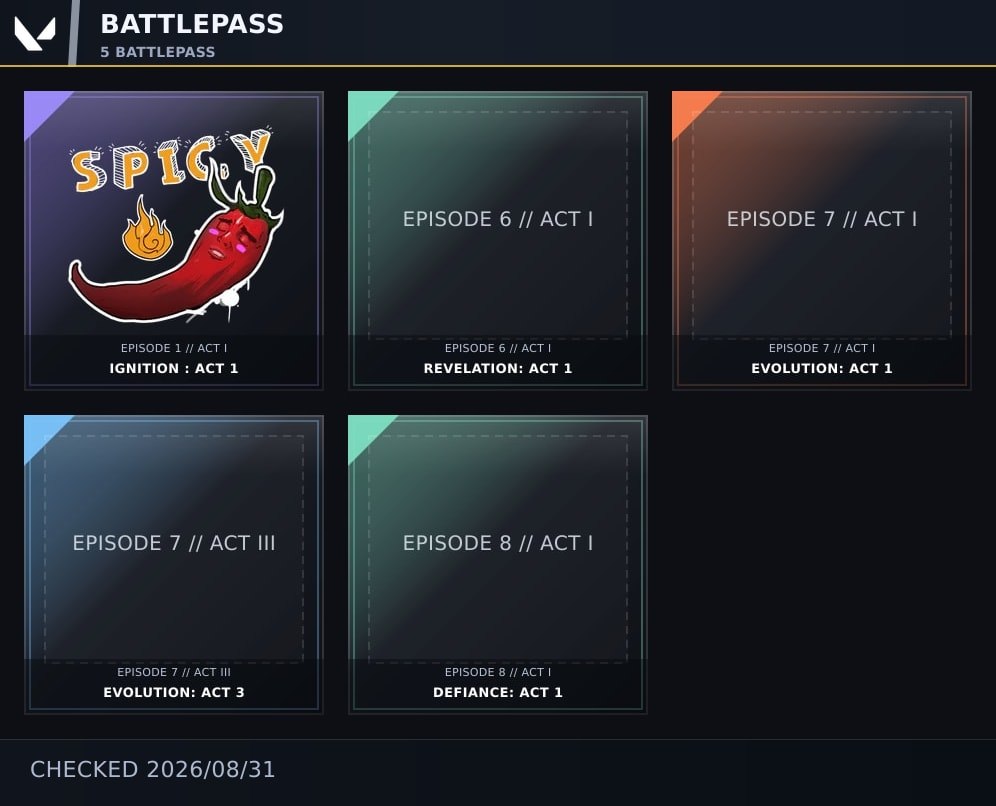Click the DEFIANCE: ACT 1 label
Screen dimensions: 996x806
tap(498, 692)
